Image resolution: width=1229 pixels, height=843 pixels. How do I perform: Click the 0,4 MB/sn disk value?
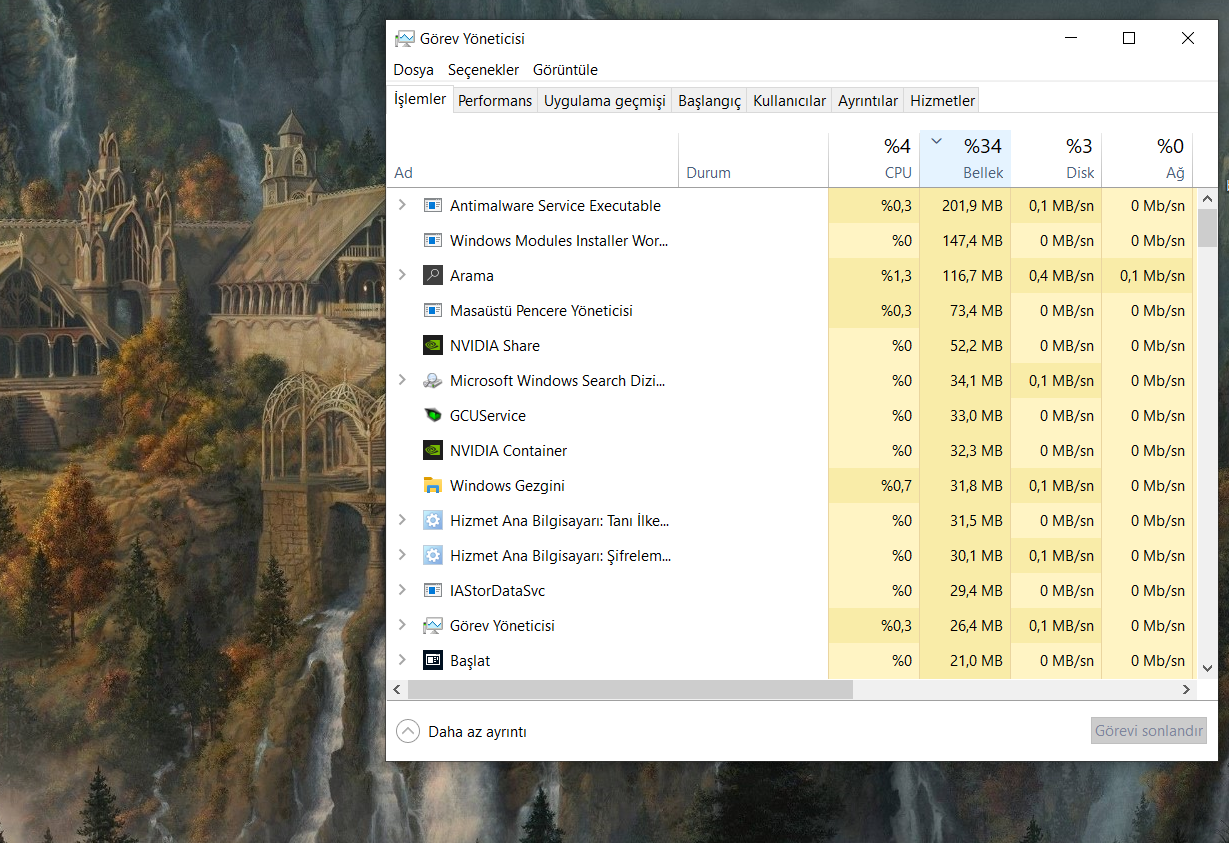click(x=1056, y=276)
